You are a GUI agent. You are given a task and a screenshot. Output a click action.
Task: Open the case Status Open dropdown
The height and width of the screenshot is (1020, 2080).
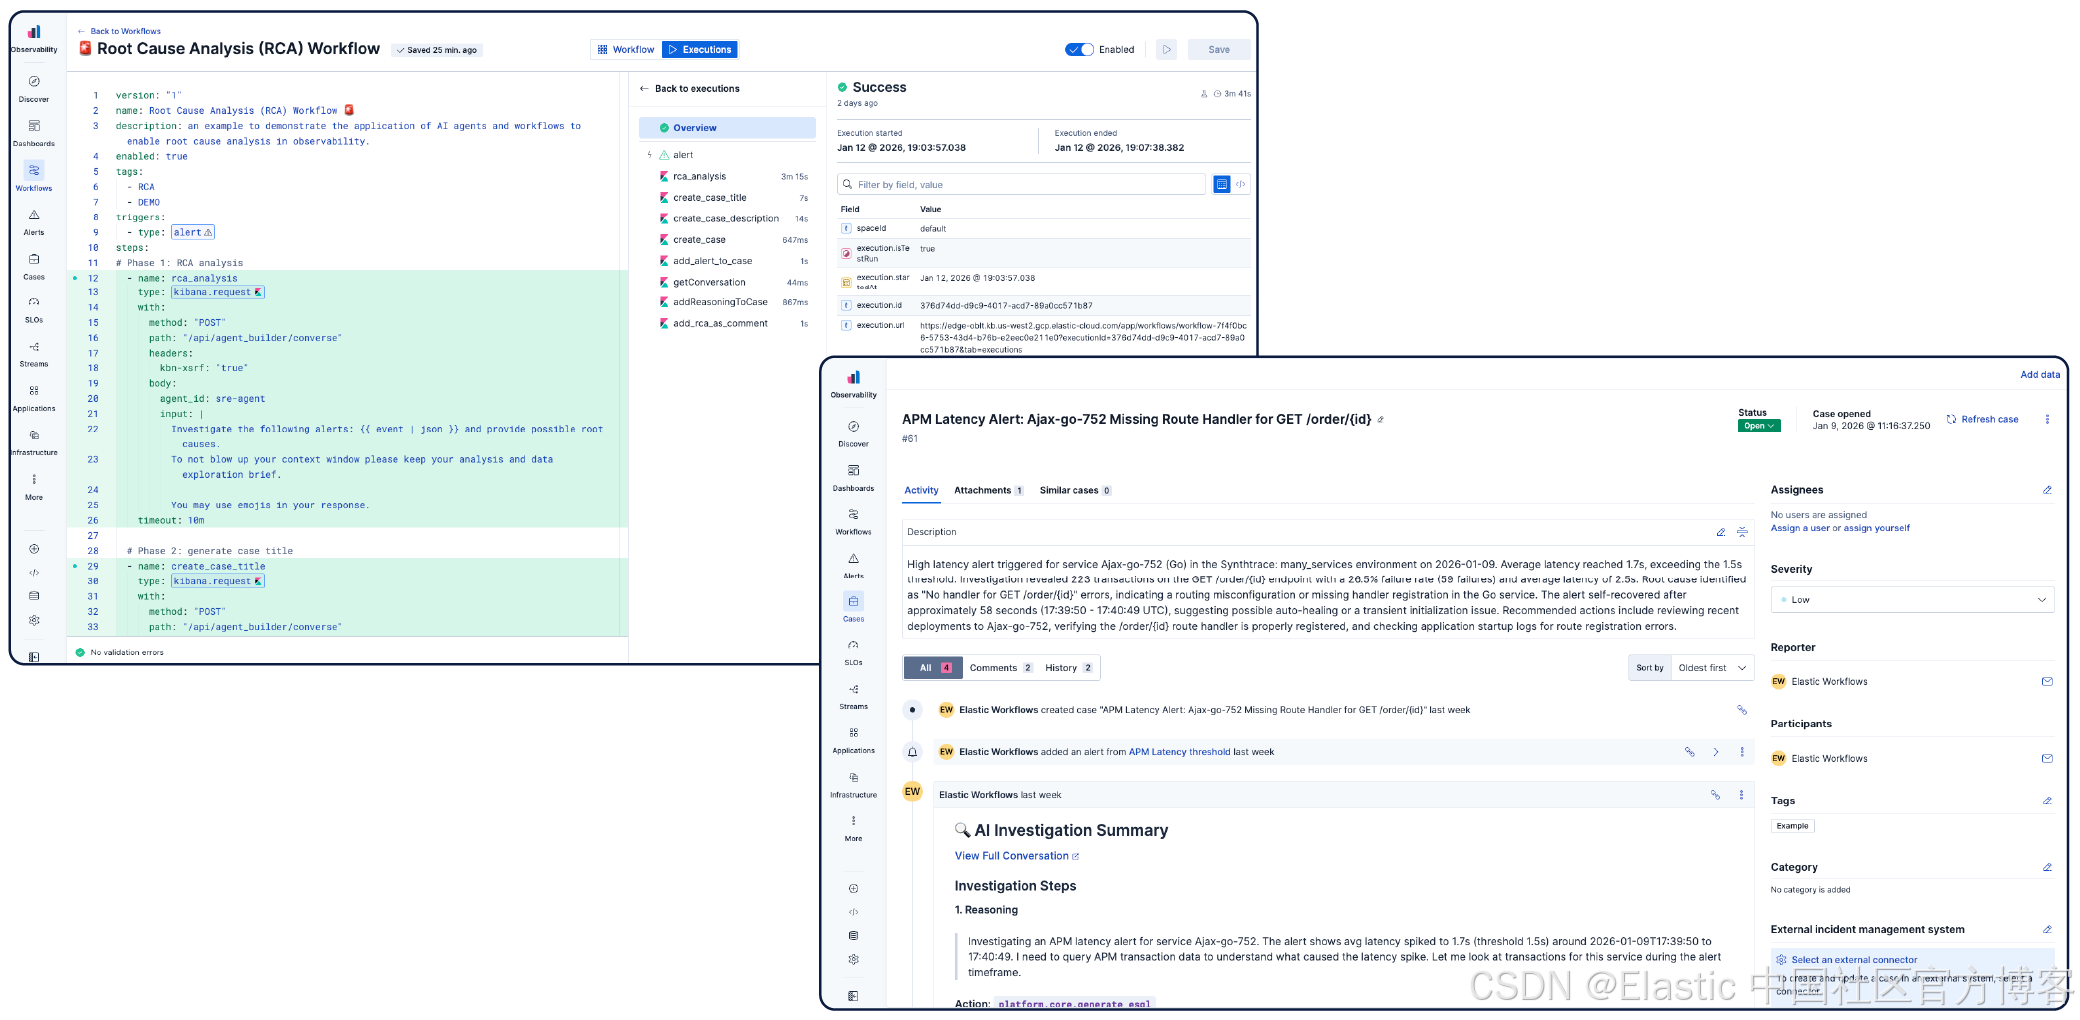tap(1759, 426)
